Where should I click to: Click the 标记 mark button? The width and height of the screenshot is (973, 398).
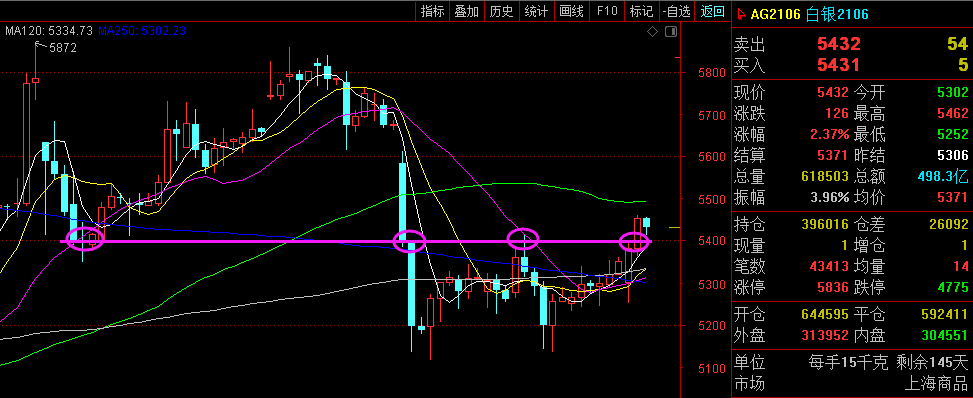tap(641, 11)
